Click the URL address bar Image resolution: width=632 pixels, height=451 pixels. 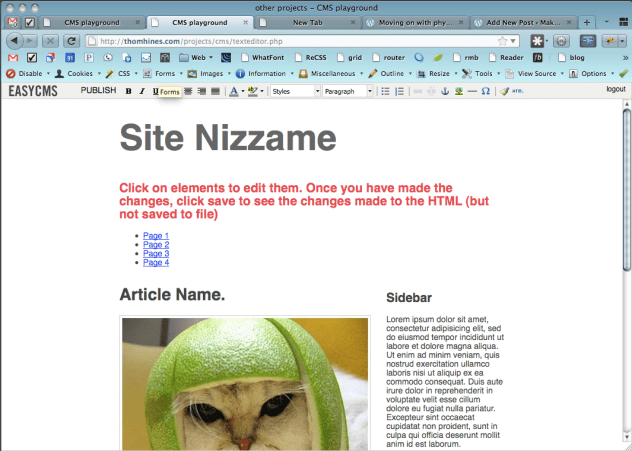(x=300, y=41)
